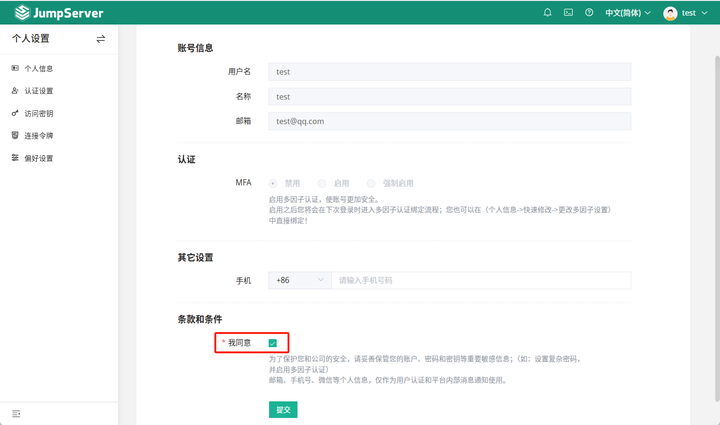720x425 pixels.
Task: Click the 邮箱 field with test@qq.com
Action: (x=450, y=122)
